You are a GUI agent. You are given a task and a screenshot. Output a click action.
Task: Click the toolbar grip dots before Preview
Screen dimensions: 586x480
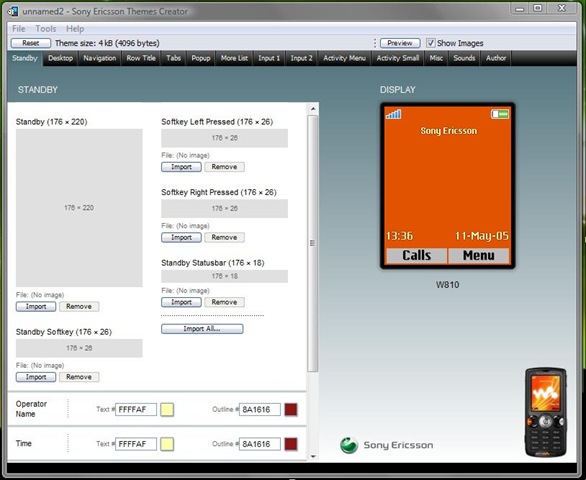[374, 43]
